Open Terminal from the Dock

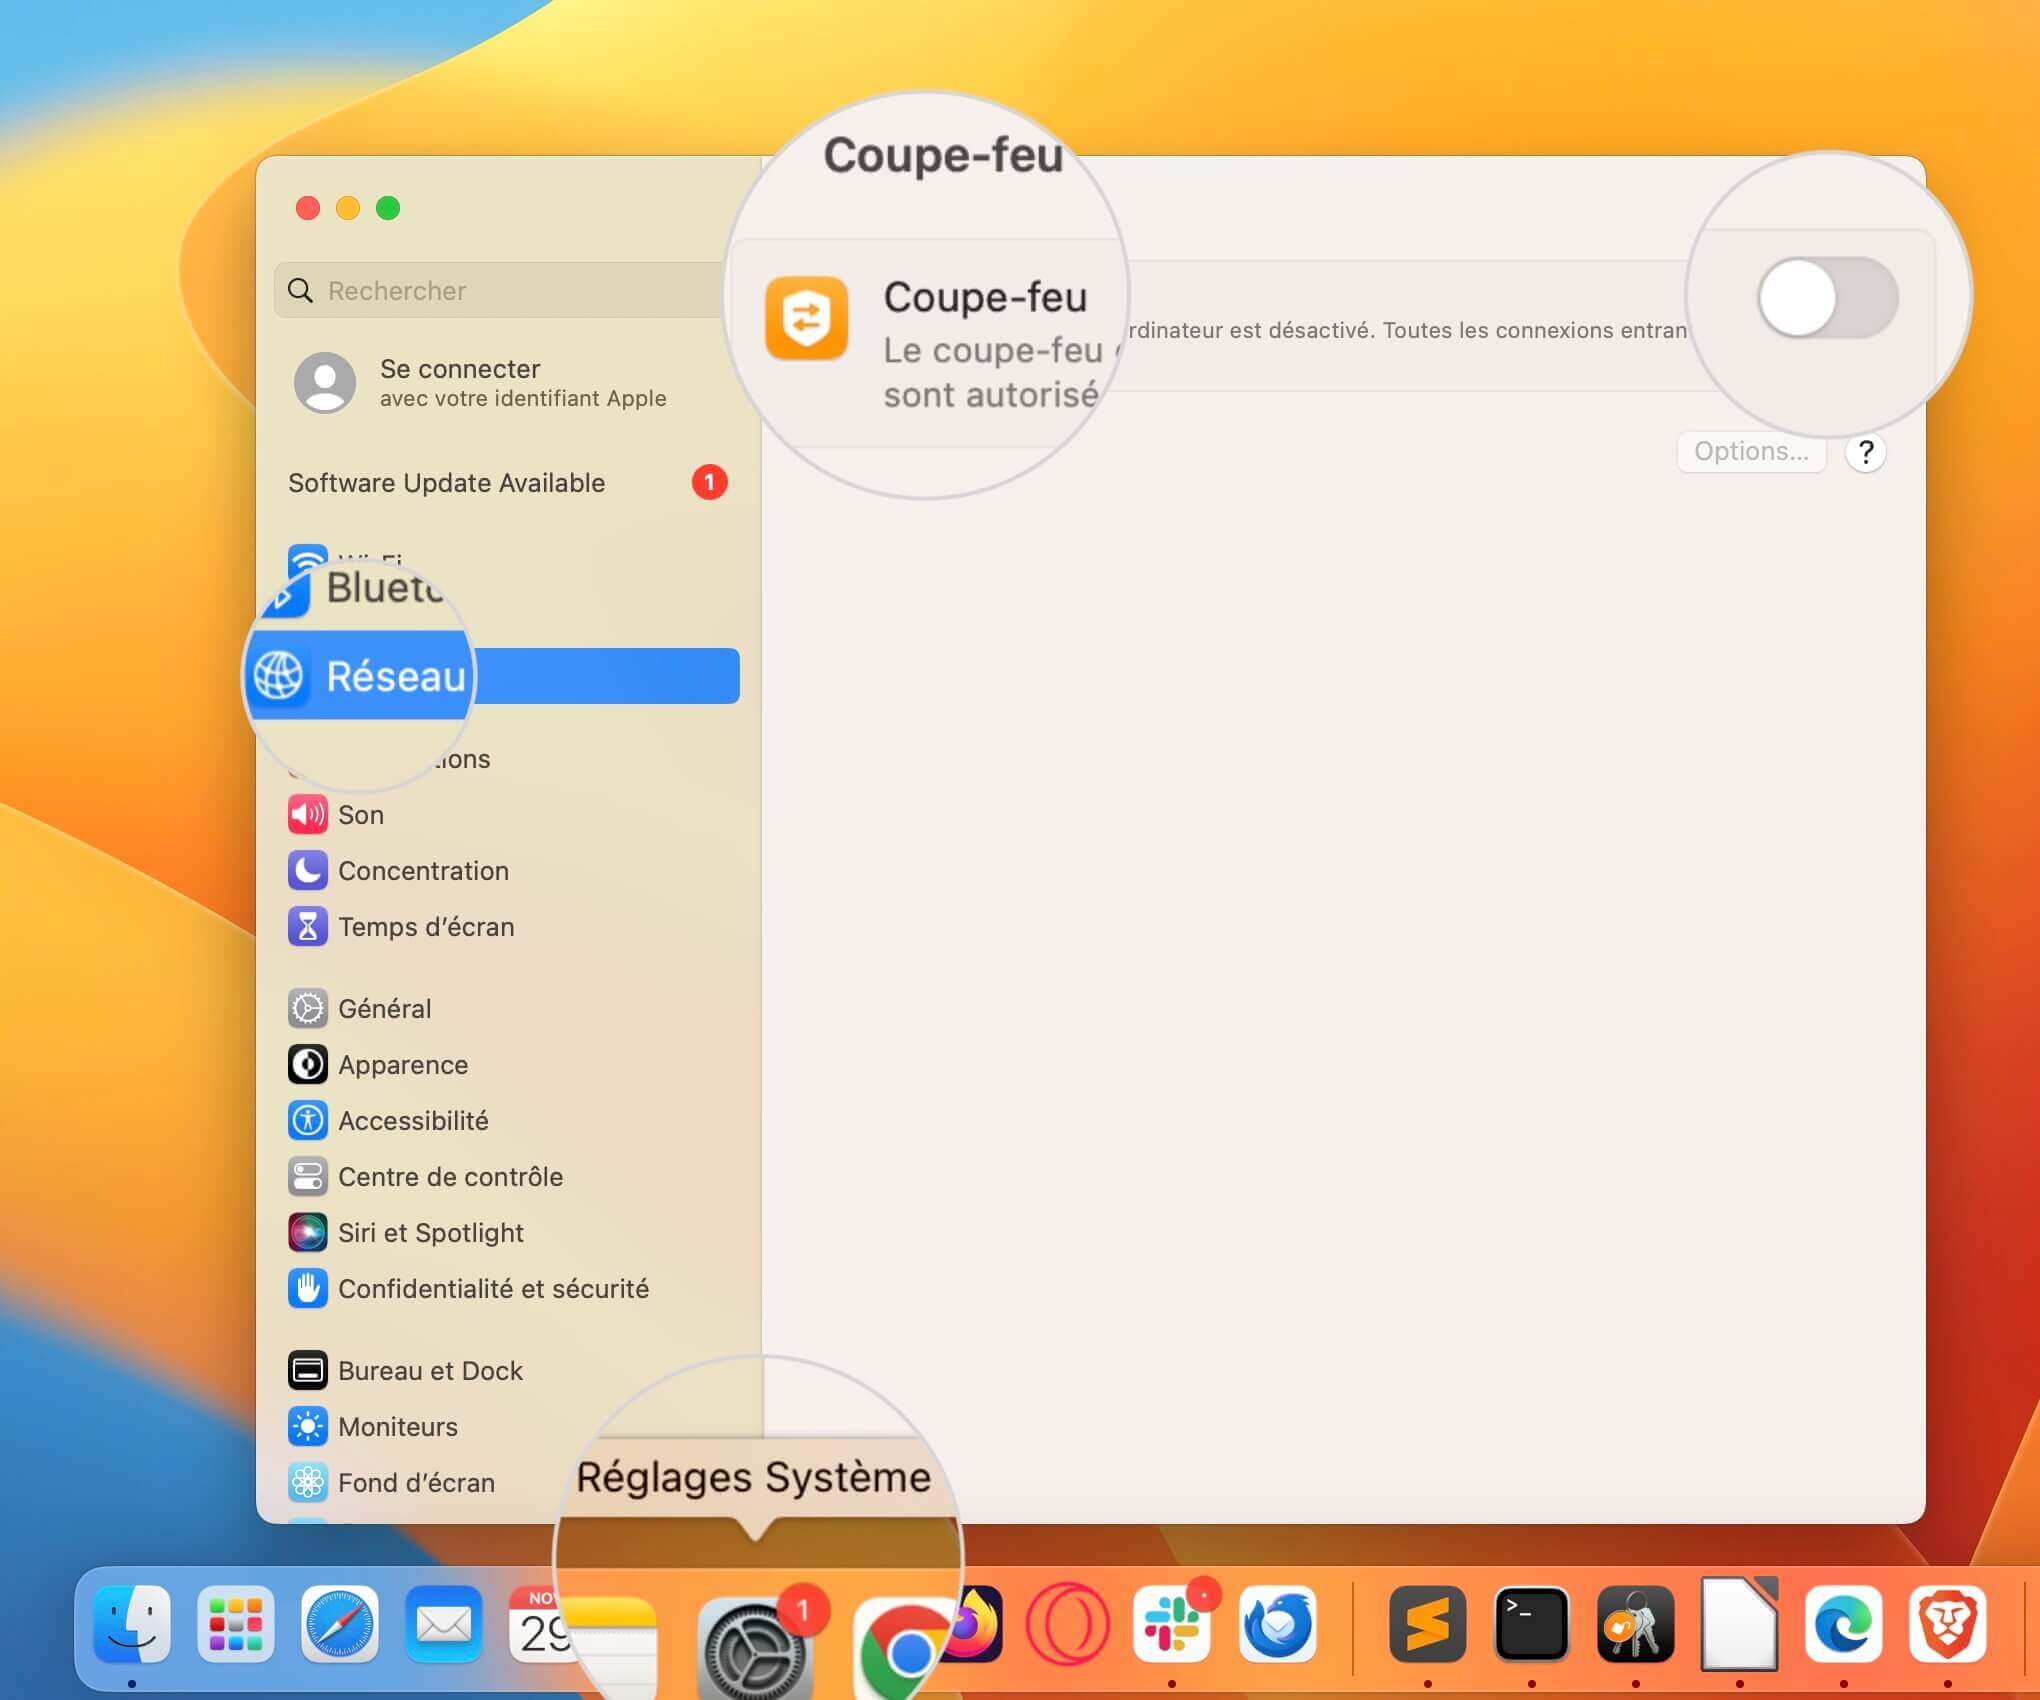pos(1532,1624)
